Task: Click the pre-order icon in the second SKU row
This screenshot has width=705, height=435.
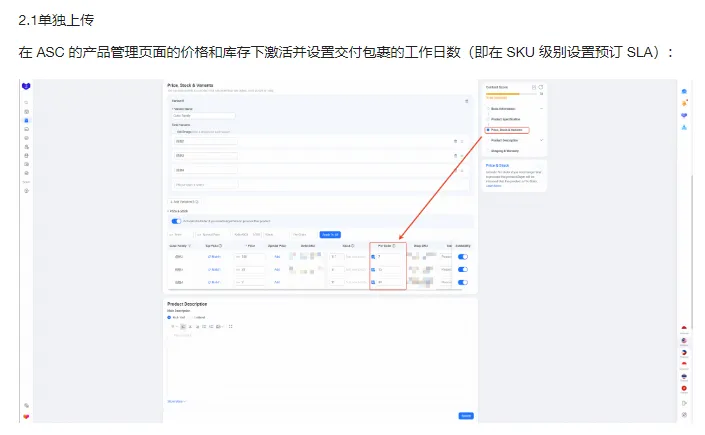Action: click(x=373, y=269)
